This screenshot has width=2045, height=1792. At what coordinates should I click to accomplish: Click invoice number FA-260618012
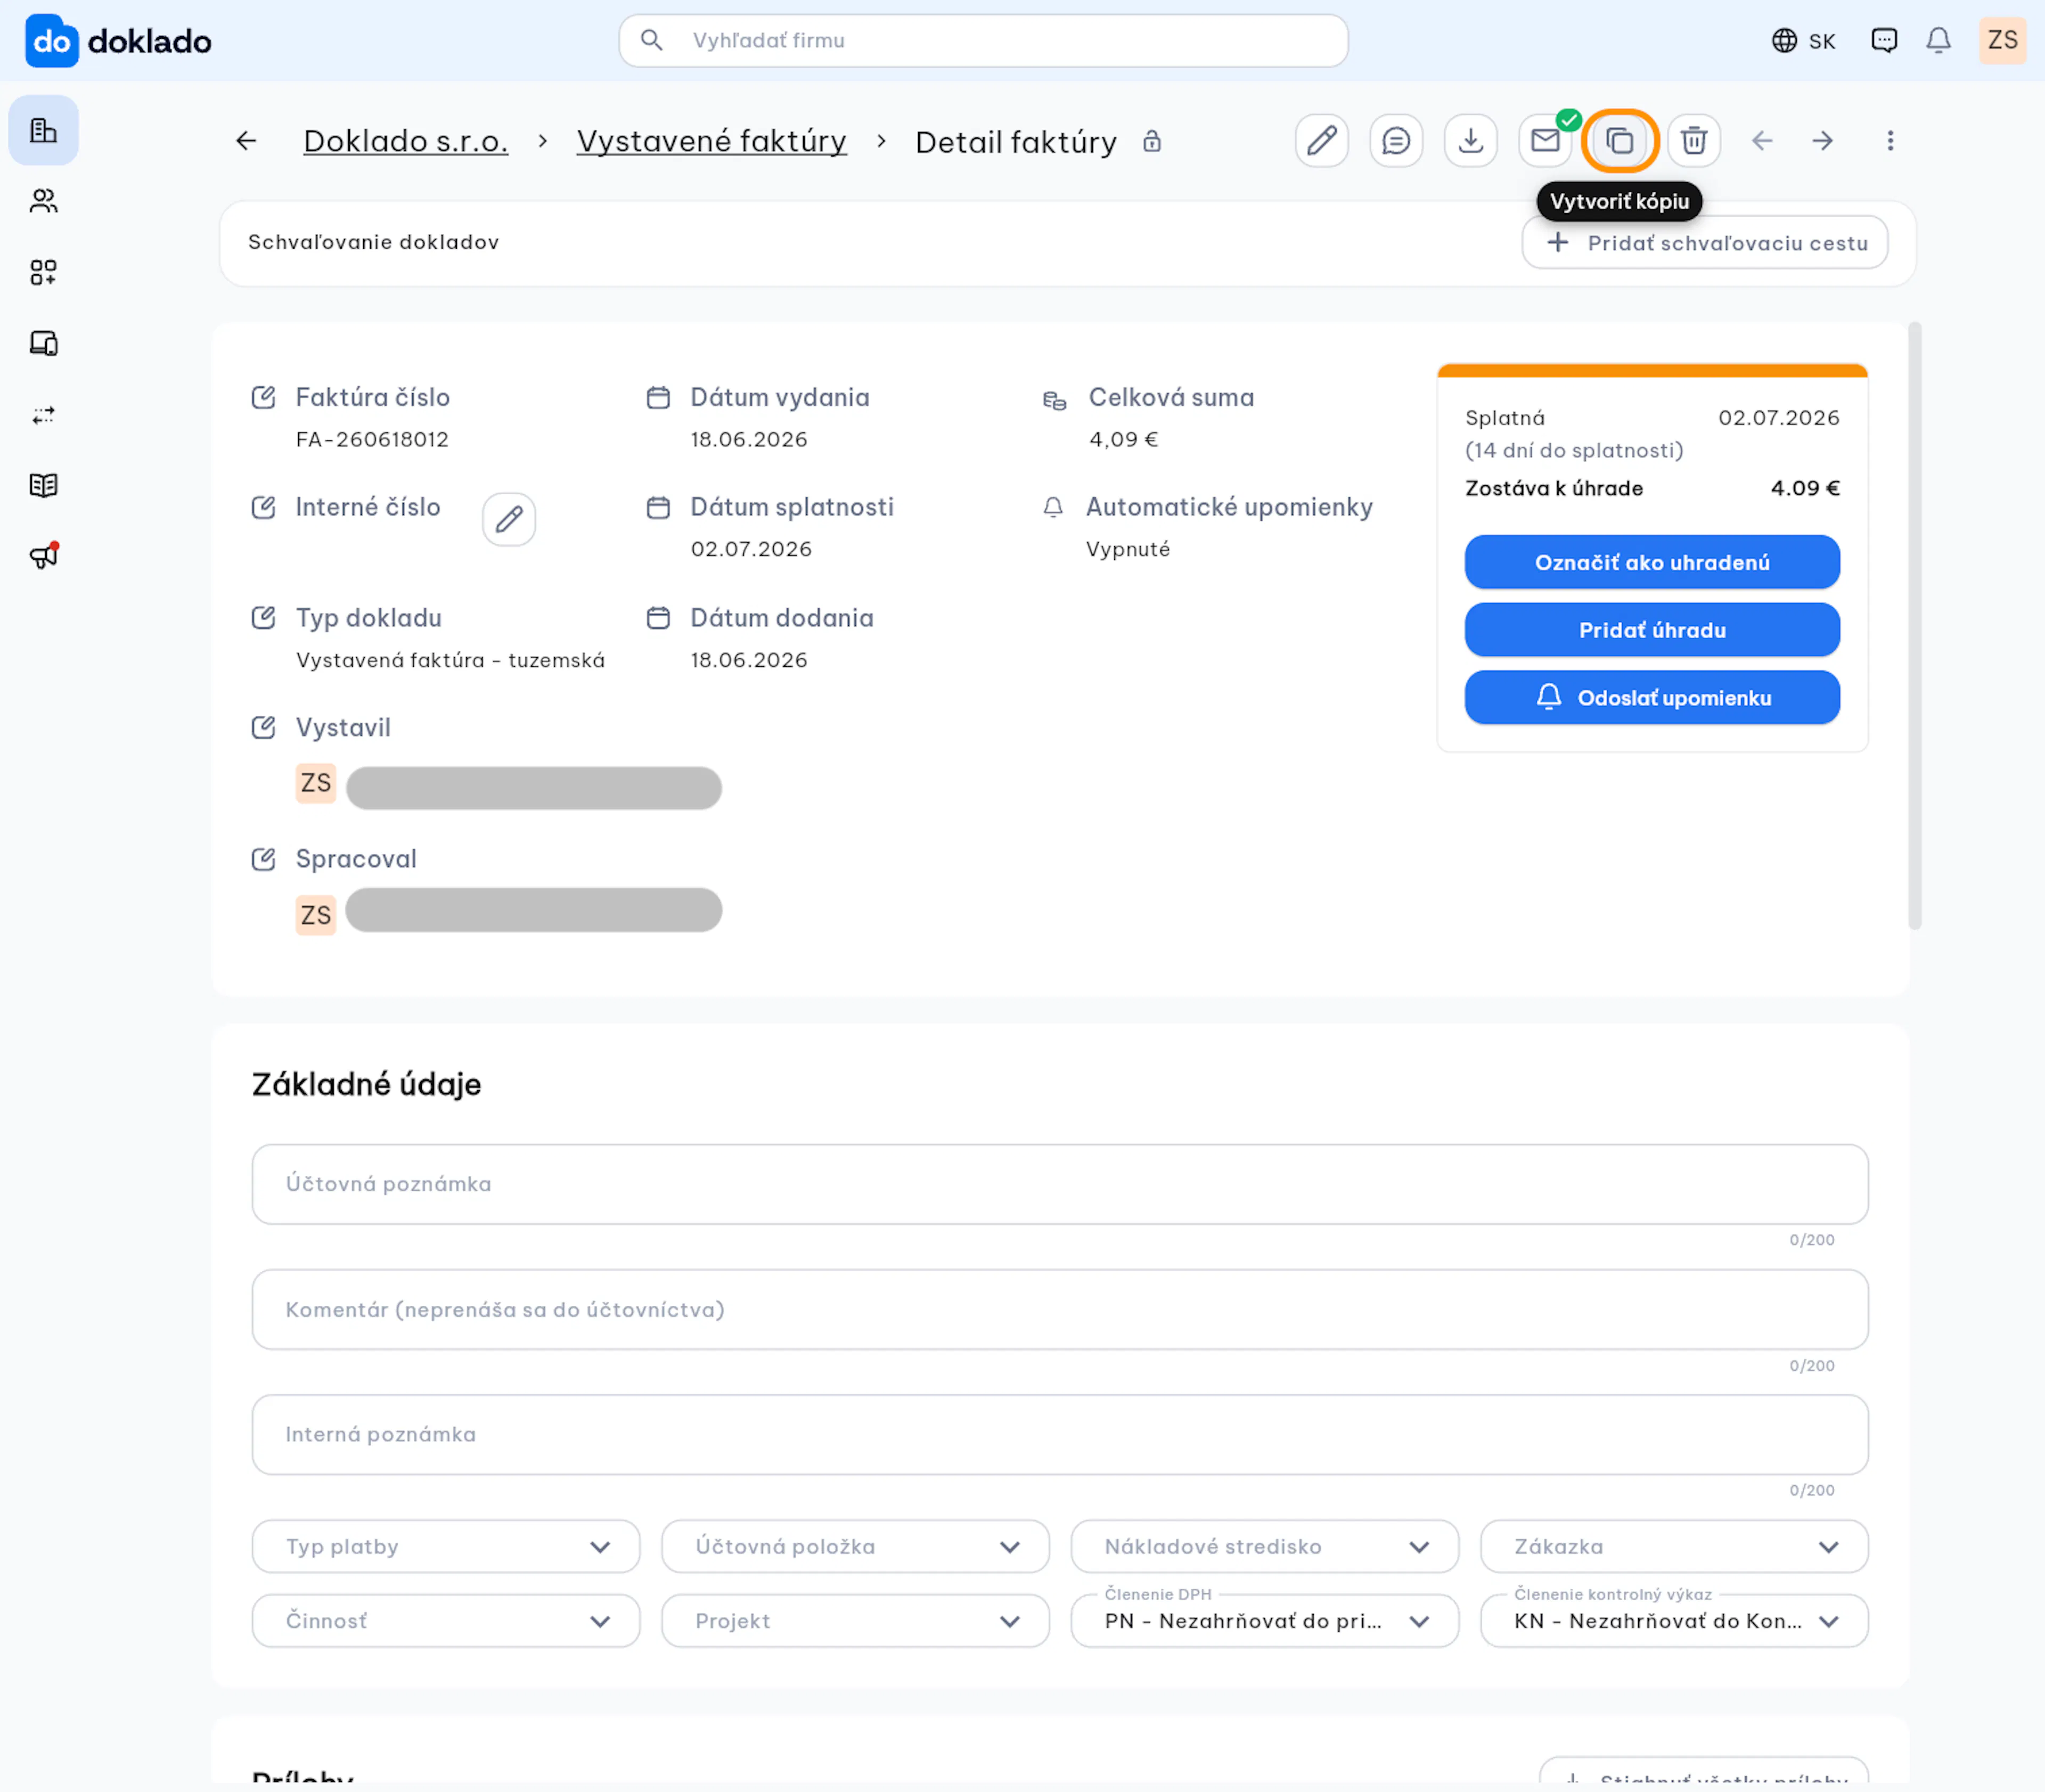point(372,439)
